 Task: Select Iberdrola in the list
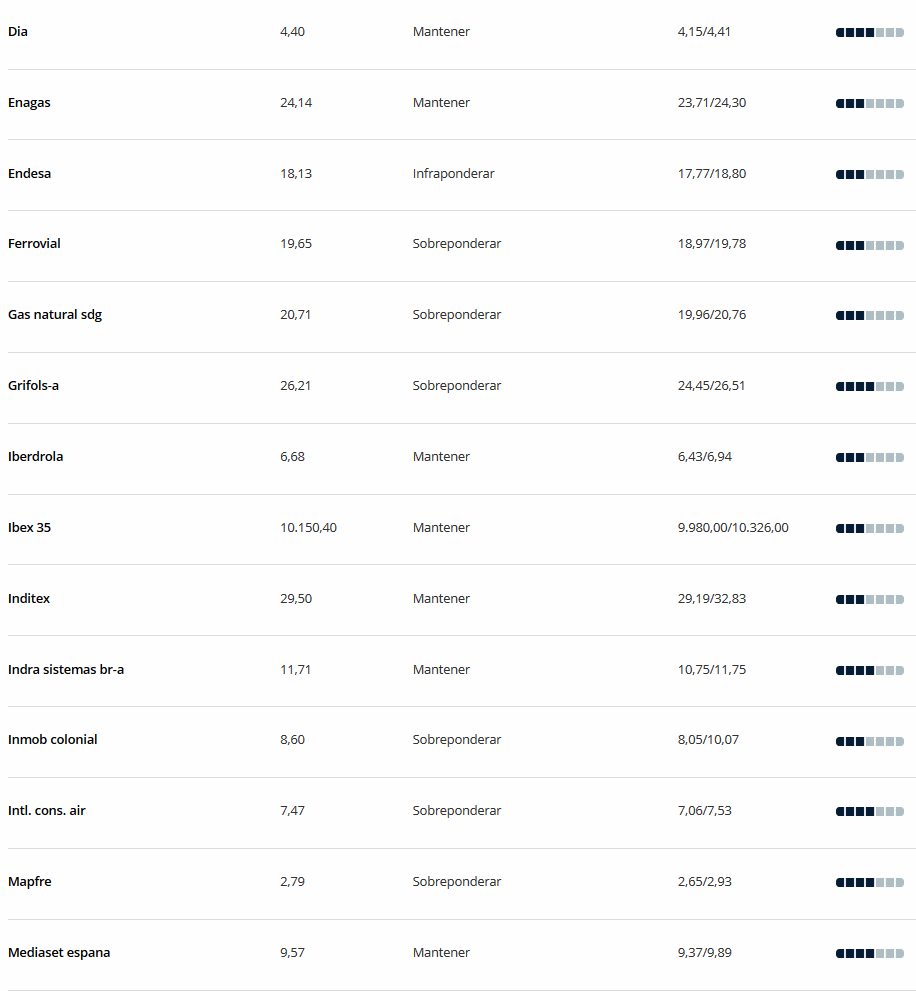pyautogui.click(x=35, y=456)
